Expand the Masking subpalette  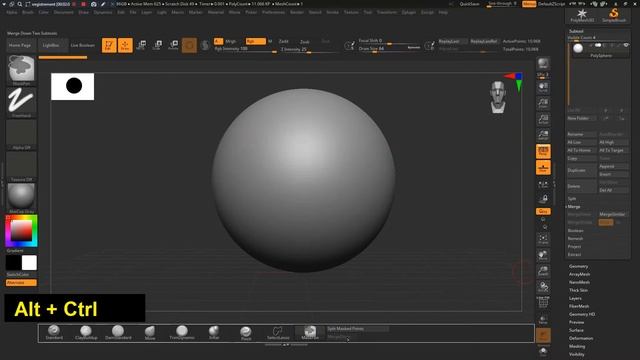tap(577, 346)
